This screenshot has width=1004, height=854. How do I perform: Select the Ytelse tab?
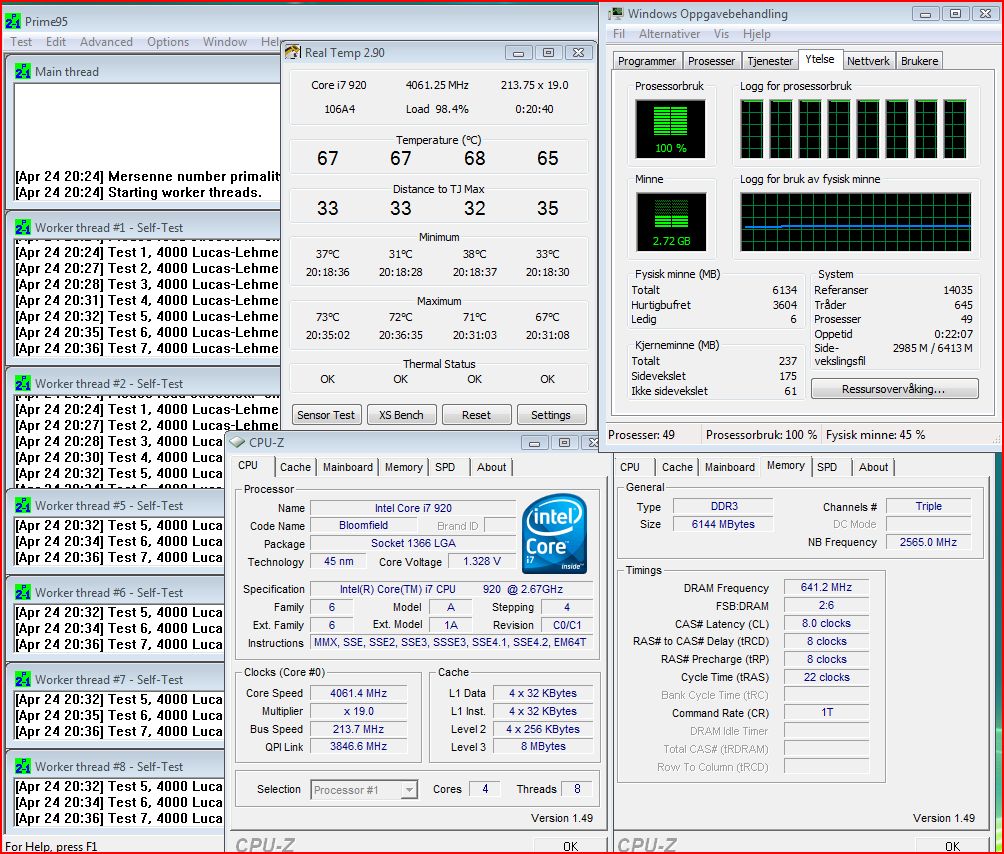[820, 59]
